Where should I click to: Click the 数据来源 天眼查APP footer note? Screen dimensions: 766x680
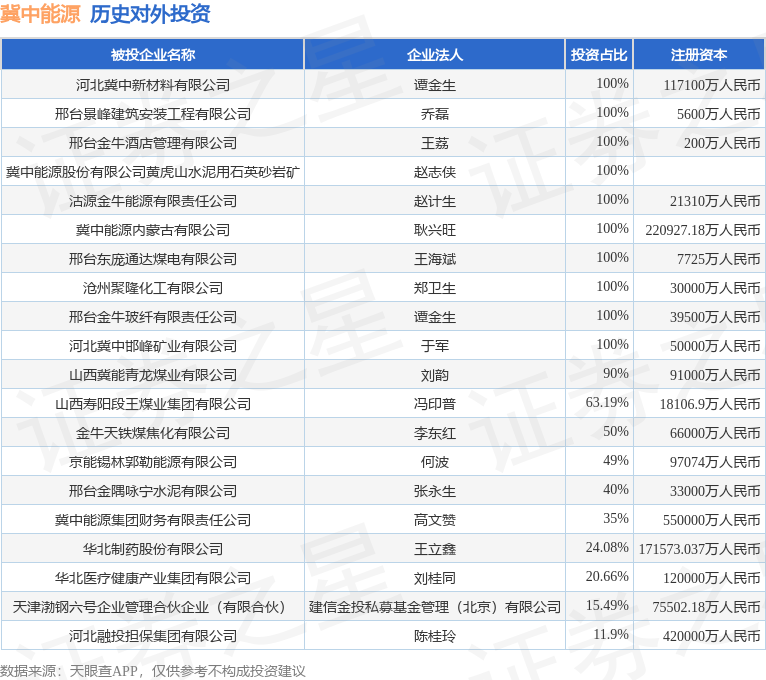(152, 670)
